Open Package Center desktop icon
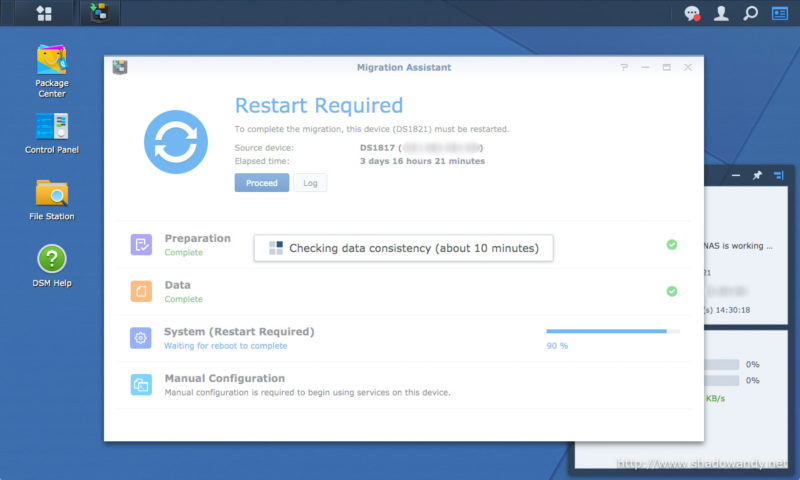 52,71
